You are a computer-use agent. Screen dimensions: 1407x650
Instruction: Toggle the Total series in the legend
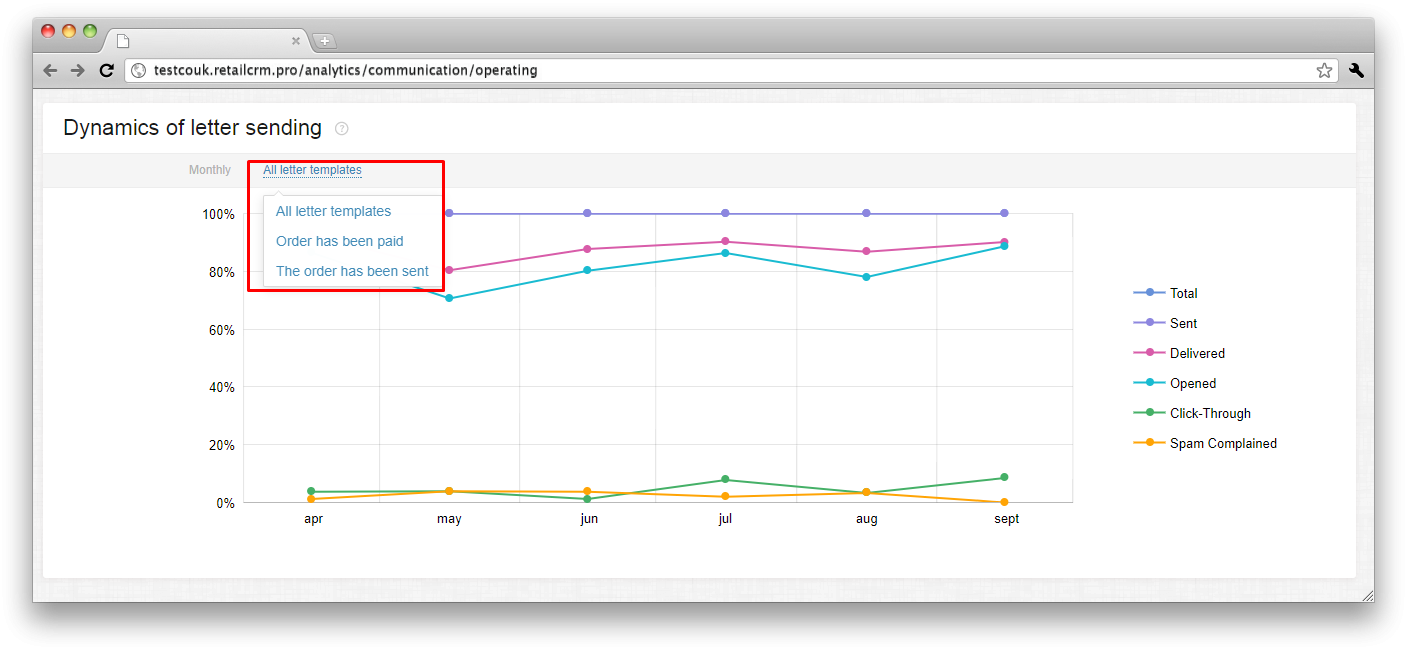pyautogui.click(x=1165, y=293)
